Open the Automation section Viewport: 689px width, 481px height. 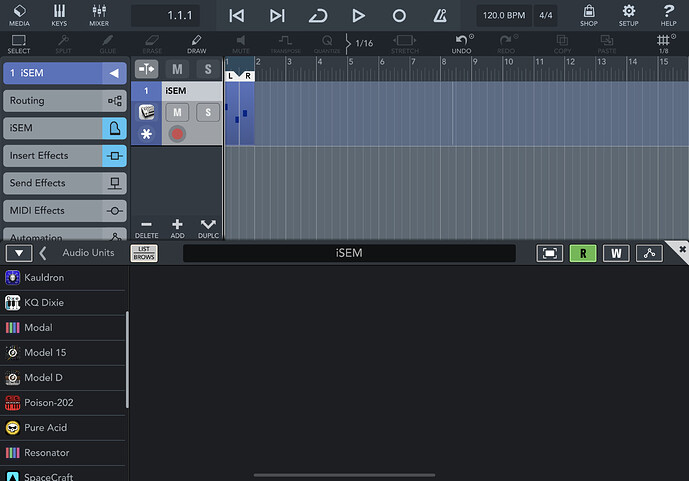tap(65, 235)
